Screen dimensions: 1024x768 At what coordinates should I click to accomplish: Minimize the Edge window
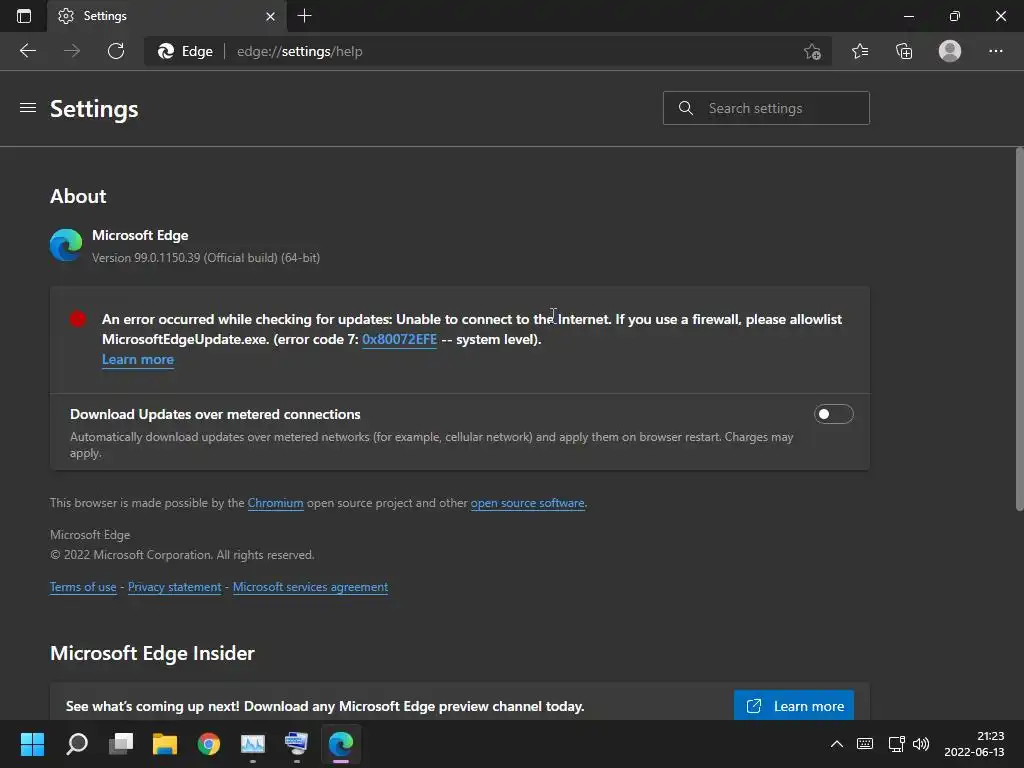click(x=908, y=16)
